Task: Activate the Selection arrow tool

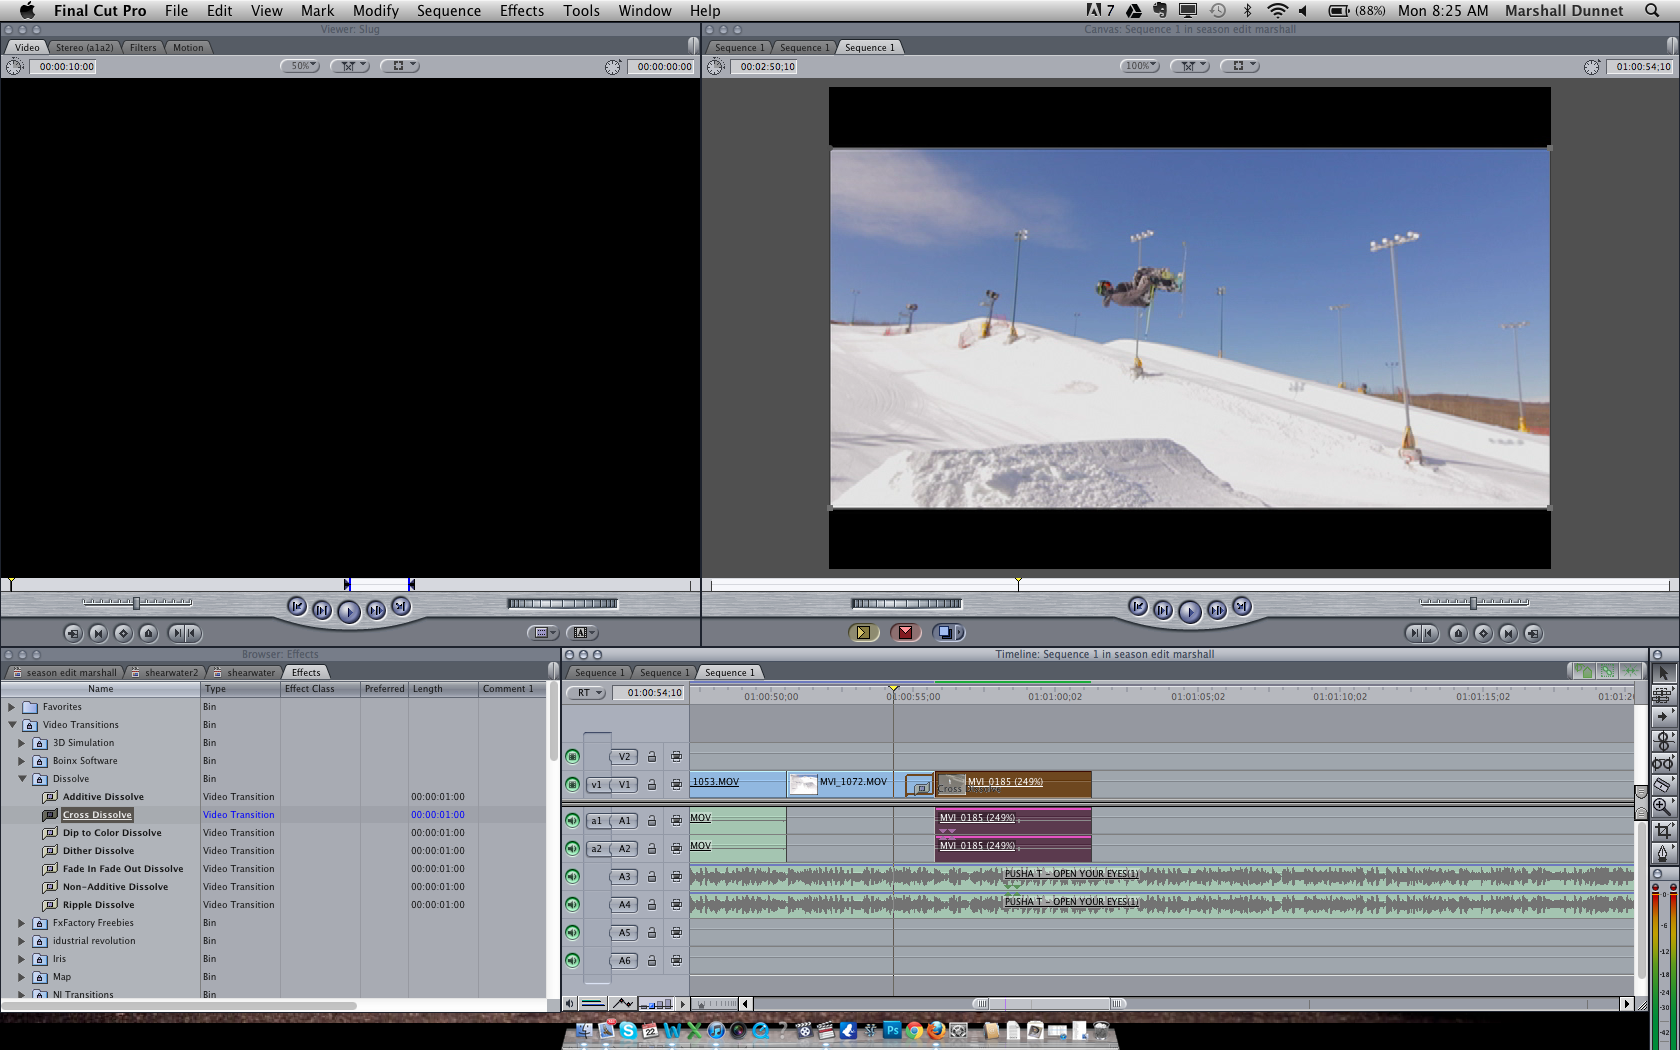Action: (x=1662, y=674)
